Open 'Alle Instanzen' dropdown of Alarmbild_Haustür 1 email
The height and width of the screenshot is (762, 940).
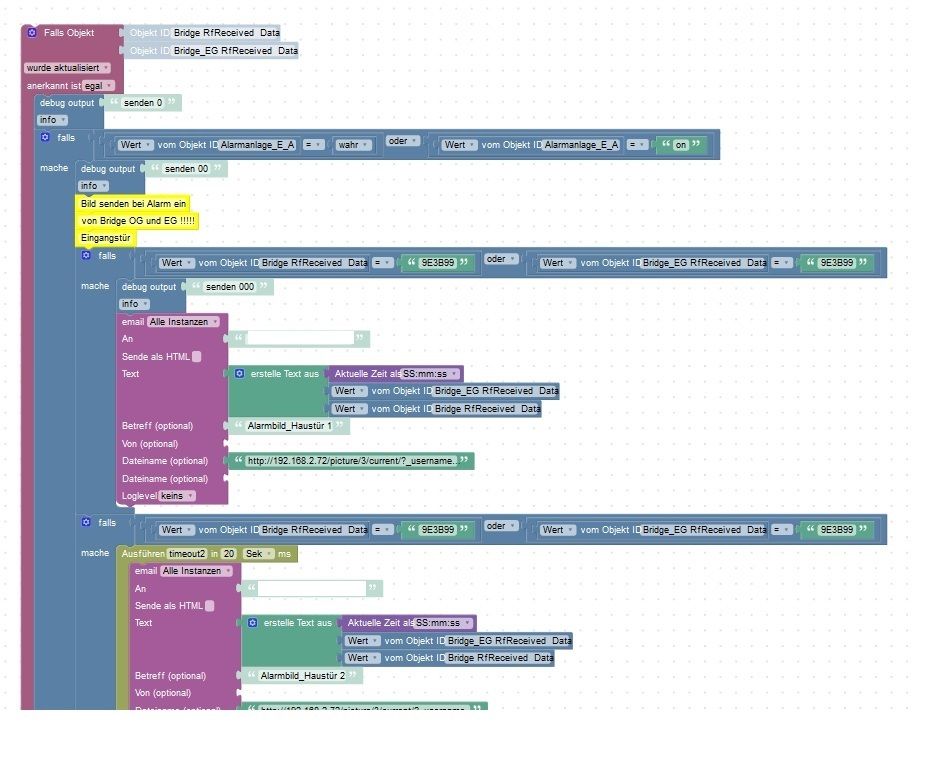(x=183, y=322)
